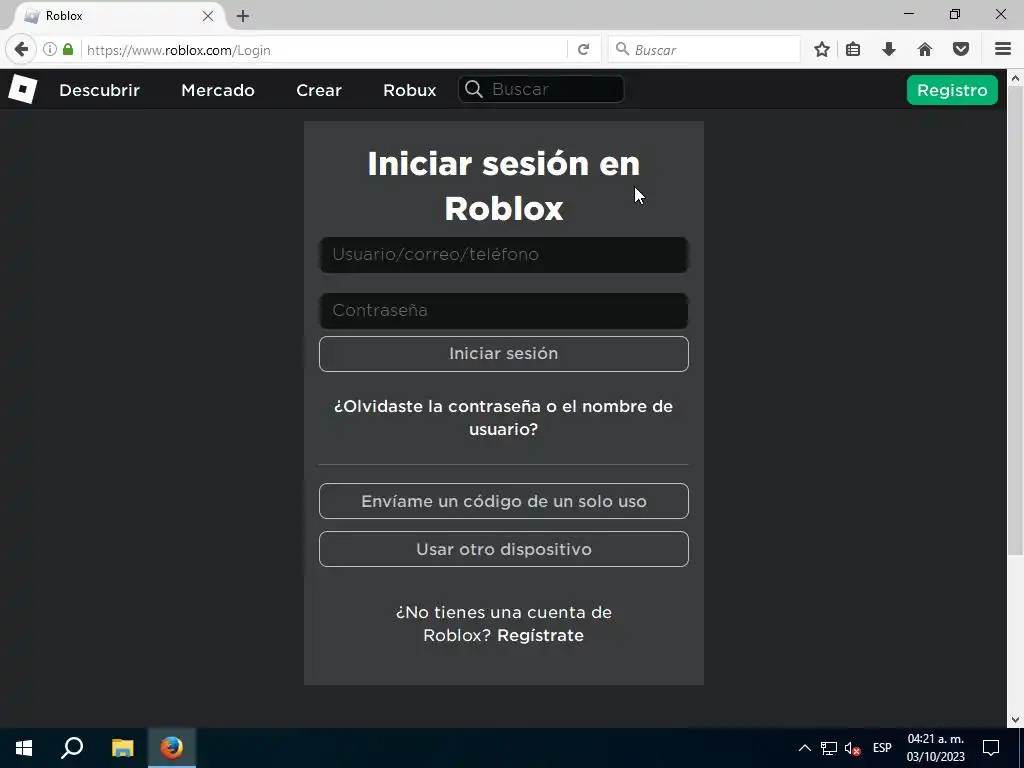Click the Pocket icon in toolbar
1024x768 pixels.
(961, 50)
